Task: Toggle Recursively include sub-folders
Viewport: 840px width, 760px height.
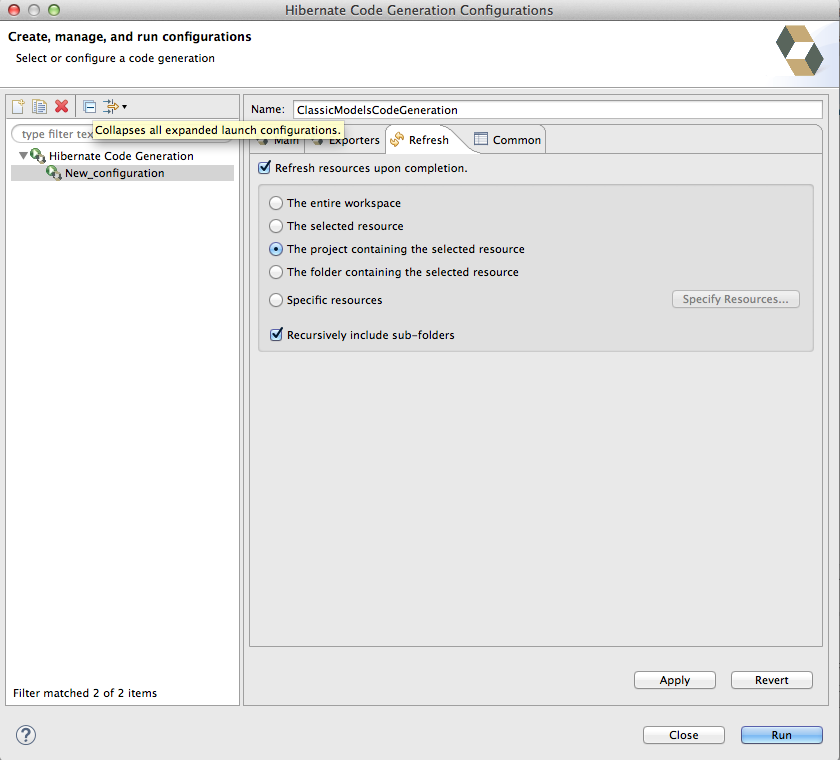Action: pos(276,335)
